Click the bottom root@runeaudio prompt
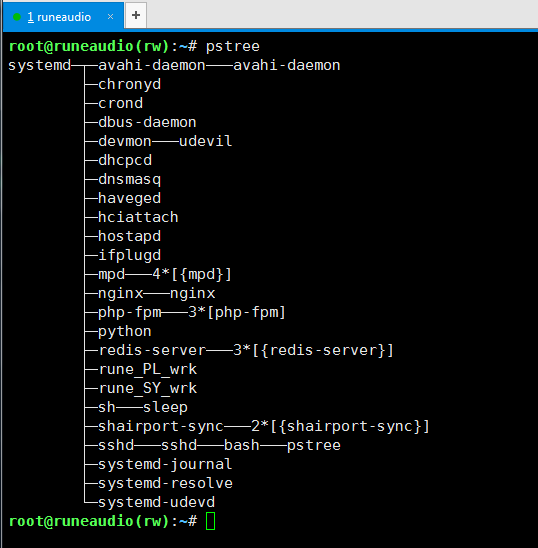This screenshot has width=538, height=548. [x=103, y=521]
